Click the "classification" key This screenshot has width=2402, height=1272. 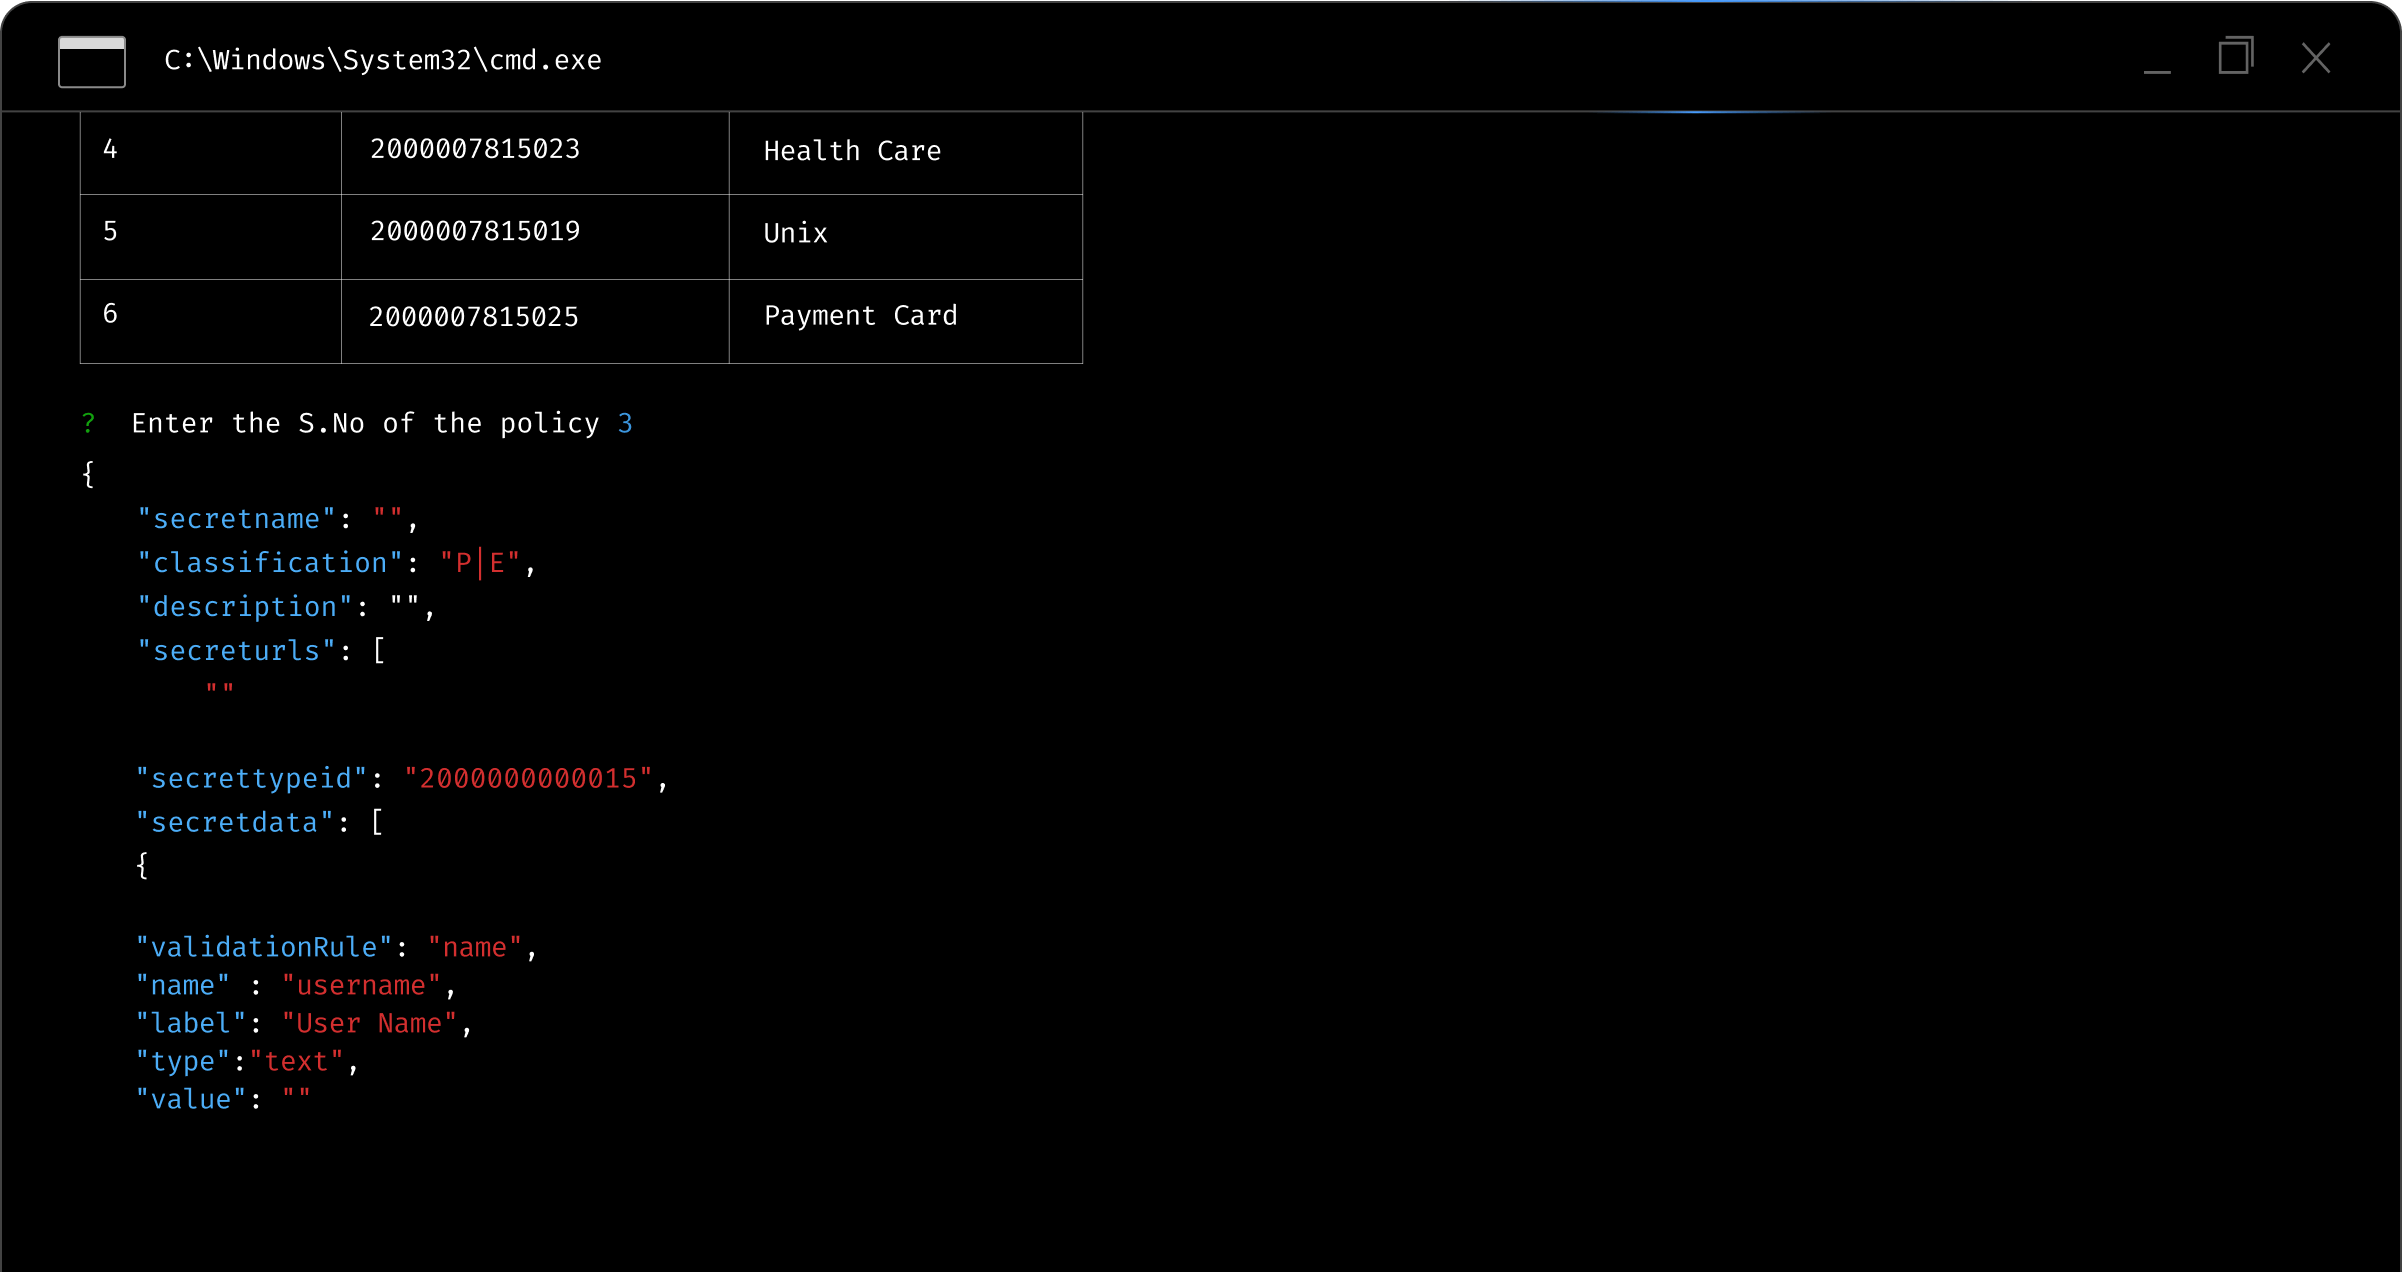(x=270, y=563)
